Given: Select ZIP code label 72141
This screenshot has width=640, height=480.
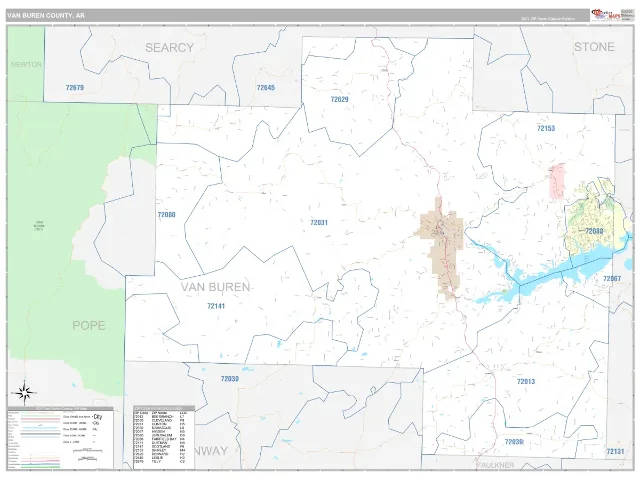Looking at the screenshot, I should click(x=216, y=306).
